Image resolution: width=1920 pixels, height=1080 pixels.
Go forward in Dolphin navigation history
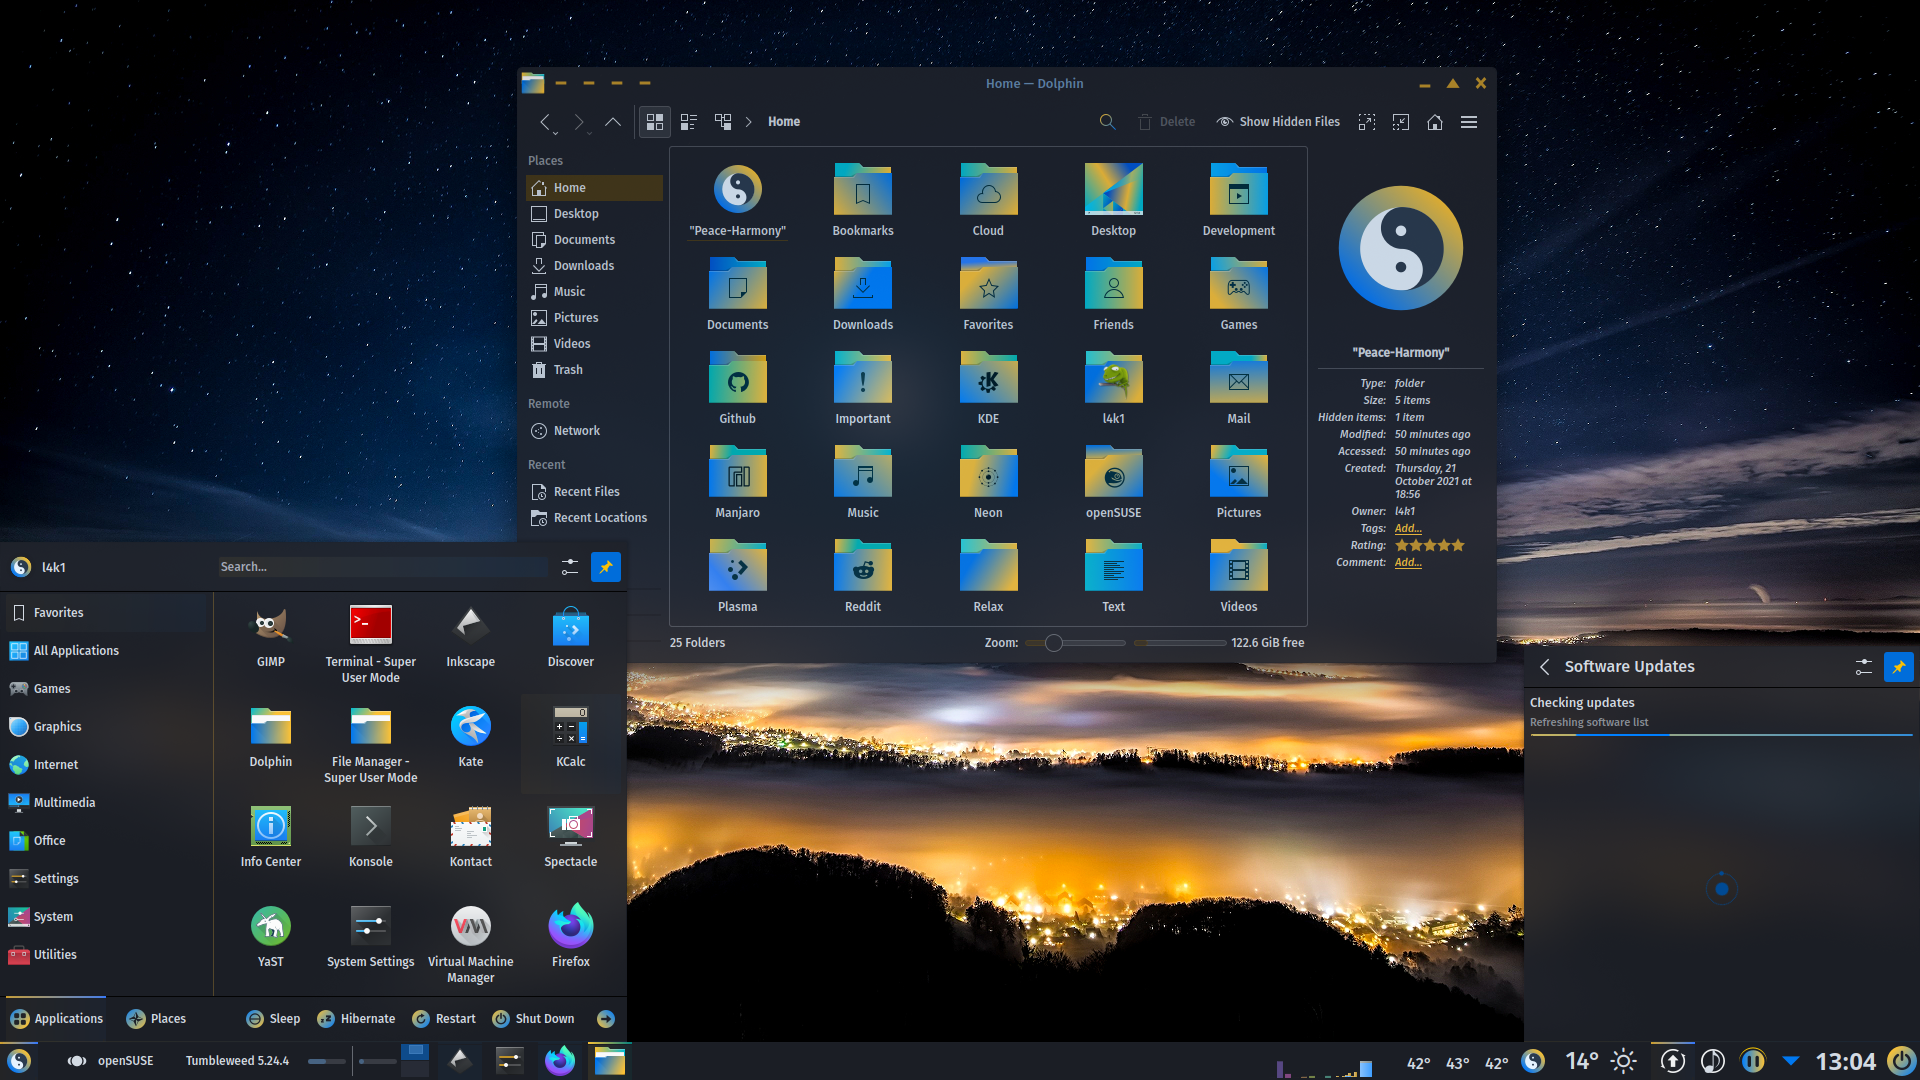pos(579,122)
